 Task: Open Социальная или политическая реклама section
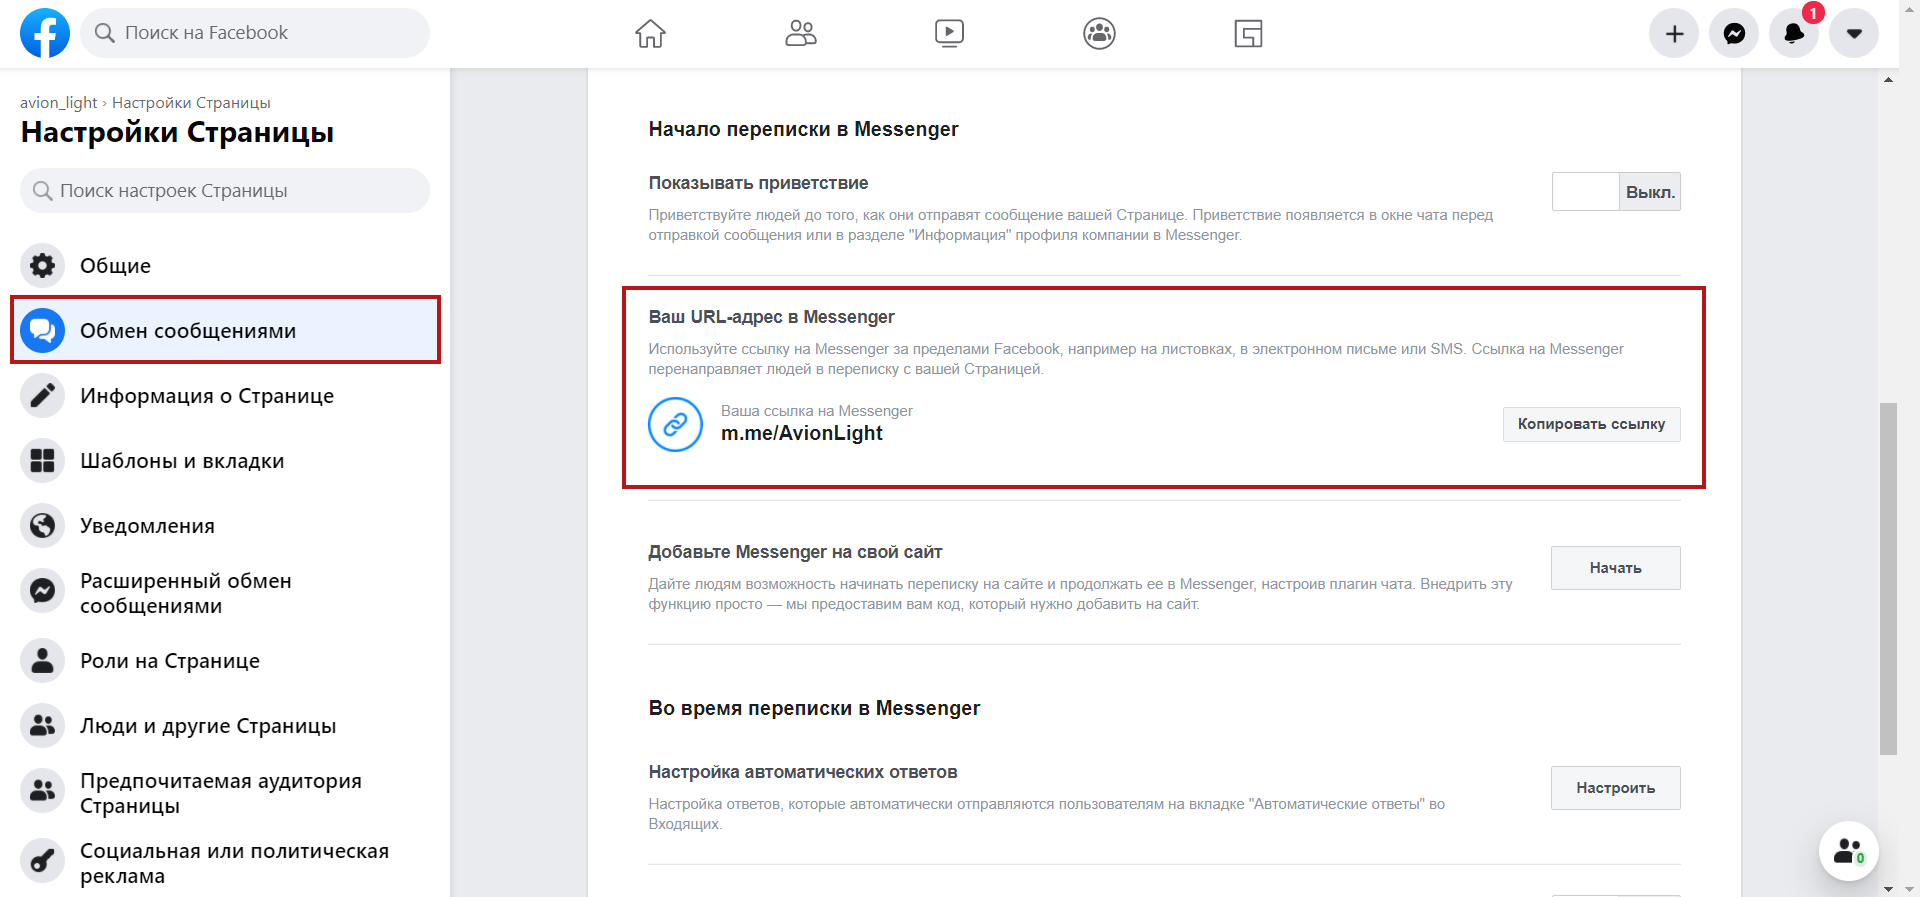coord(225,863)
